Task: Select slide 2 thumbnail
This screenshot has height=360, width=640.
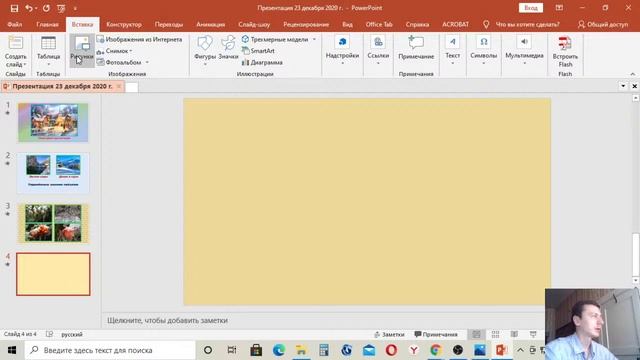Action: click(x=53, y=173)
